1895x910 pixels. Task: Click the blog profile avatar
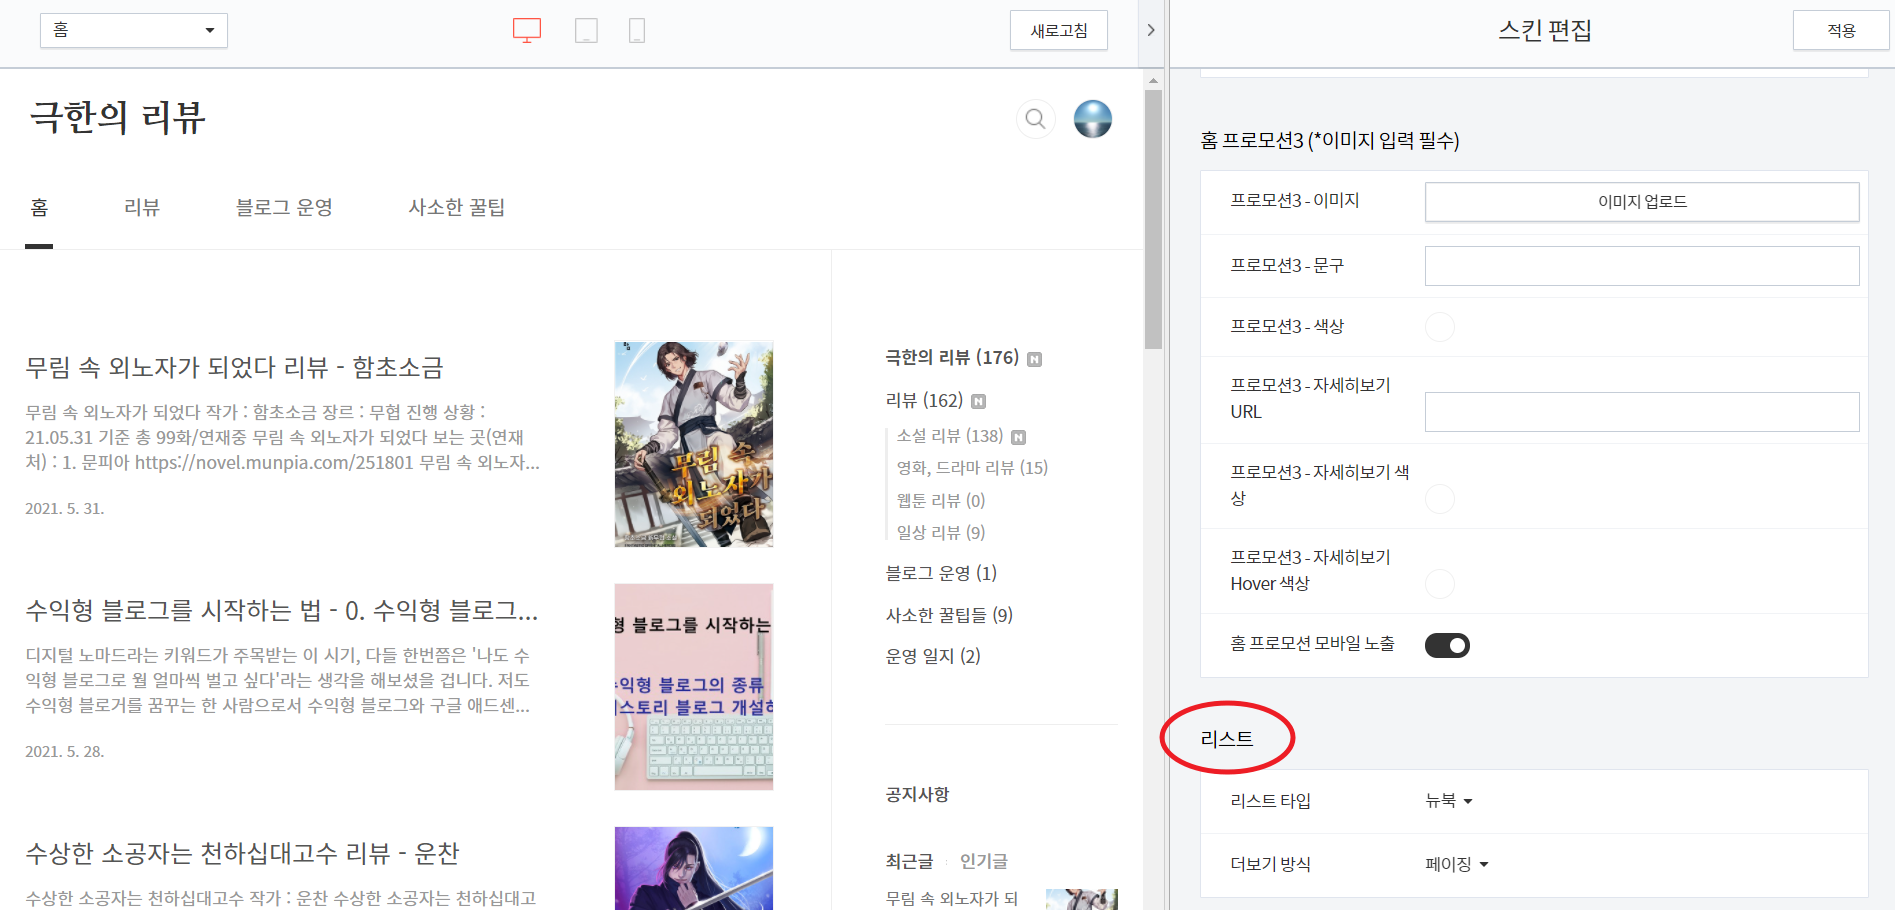click(x=1093, y=119)
